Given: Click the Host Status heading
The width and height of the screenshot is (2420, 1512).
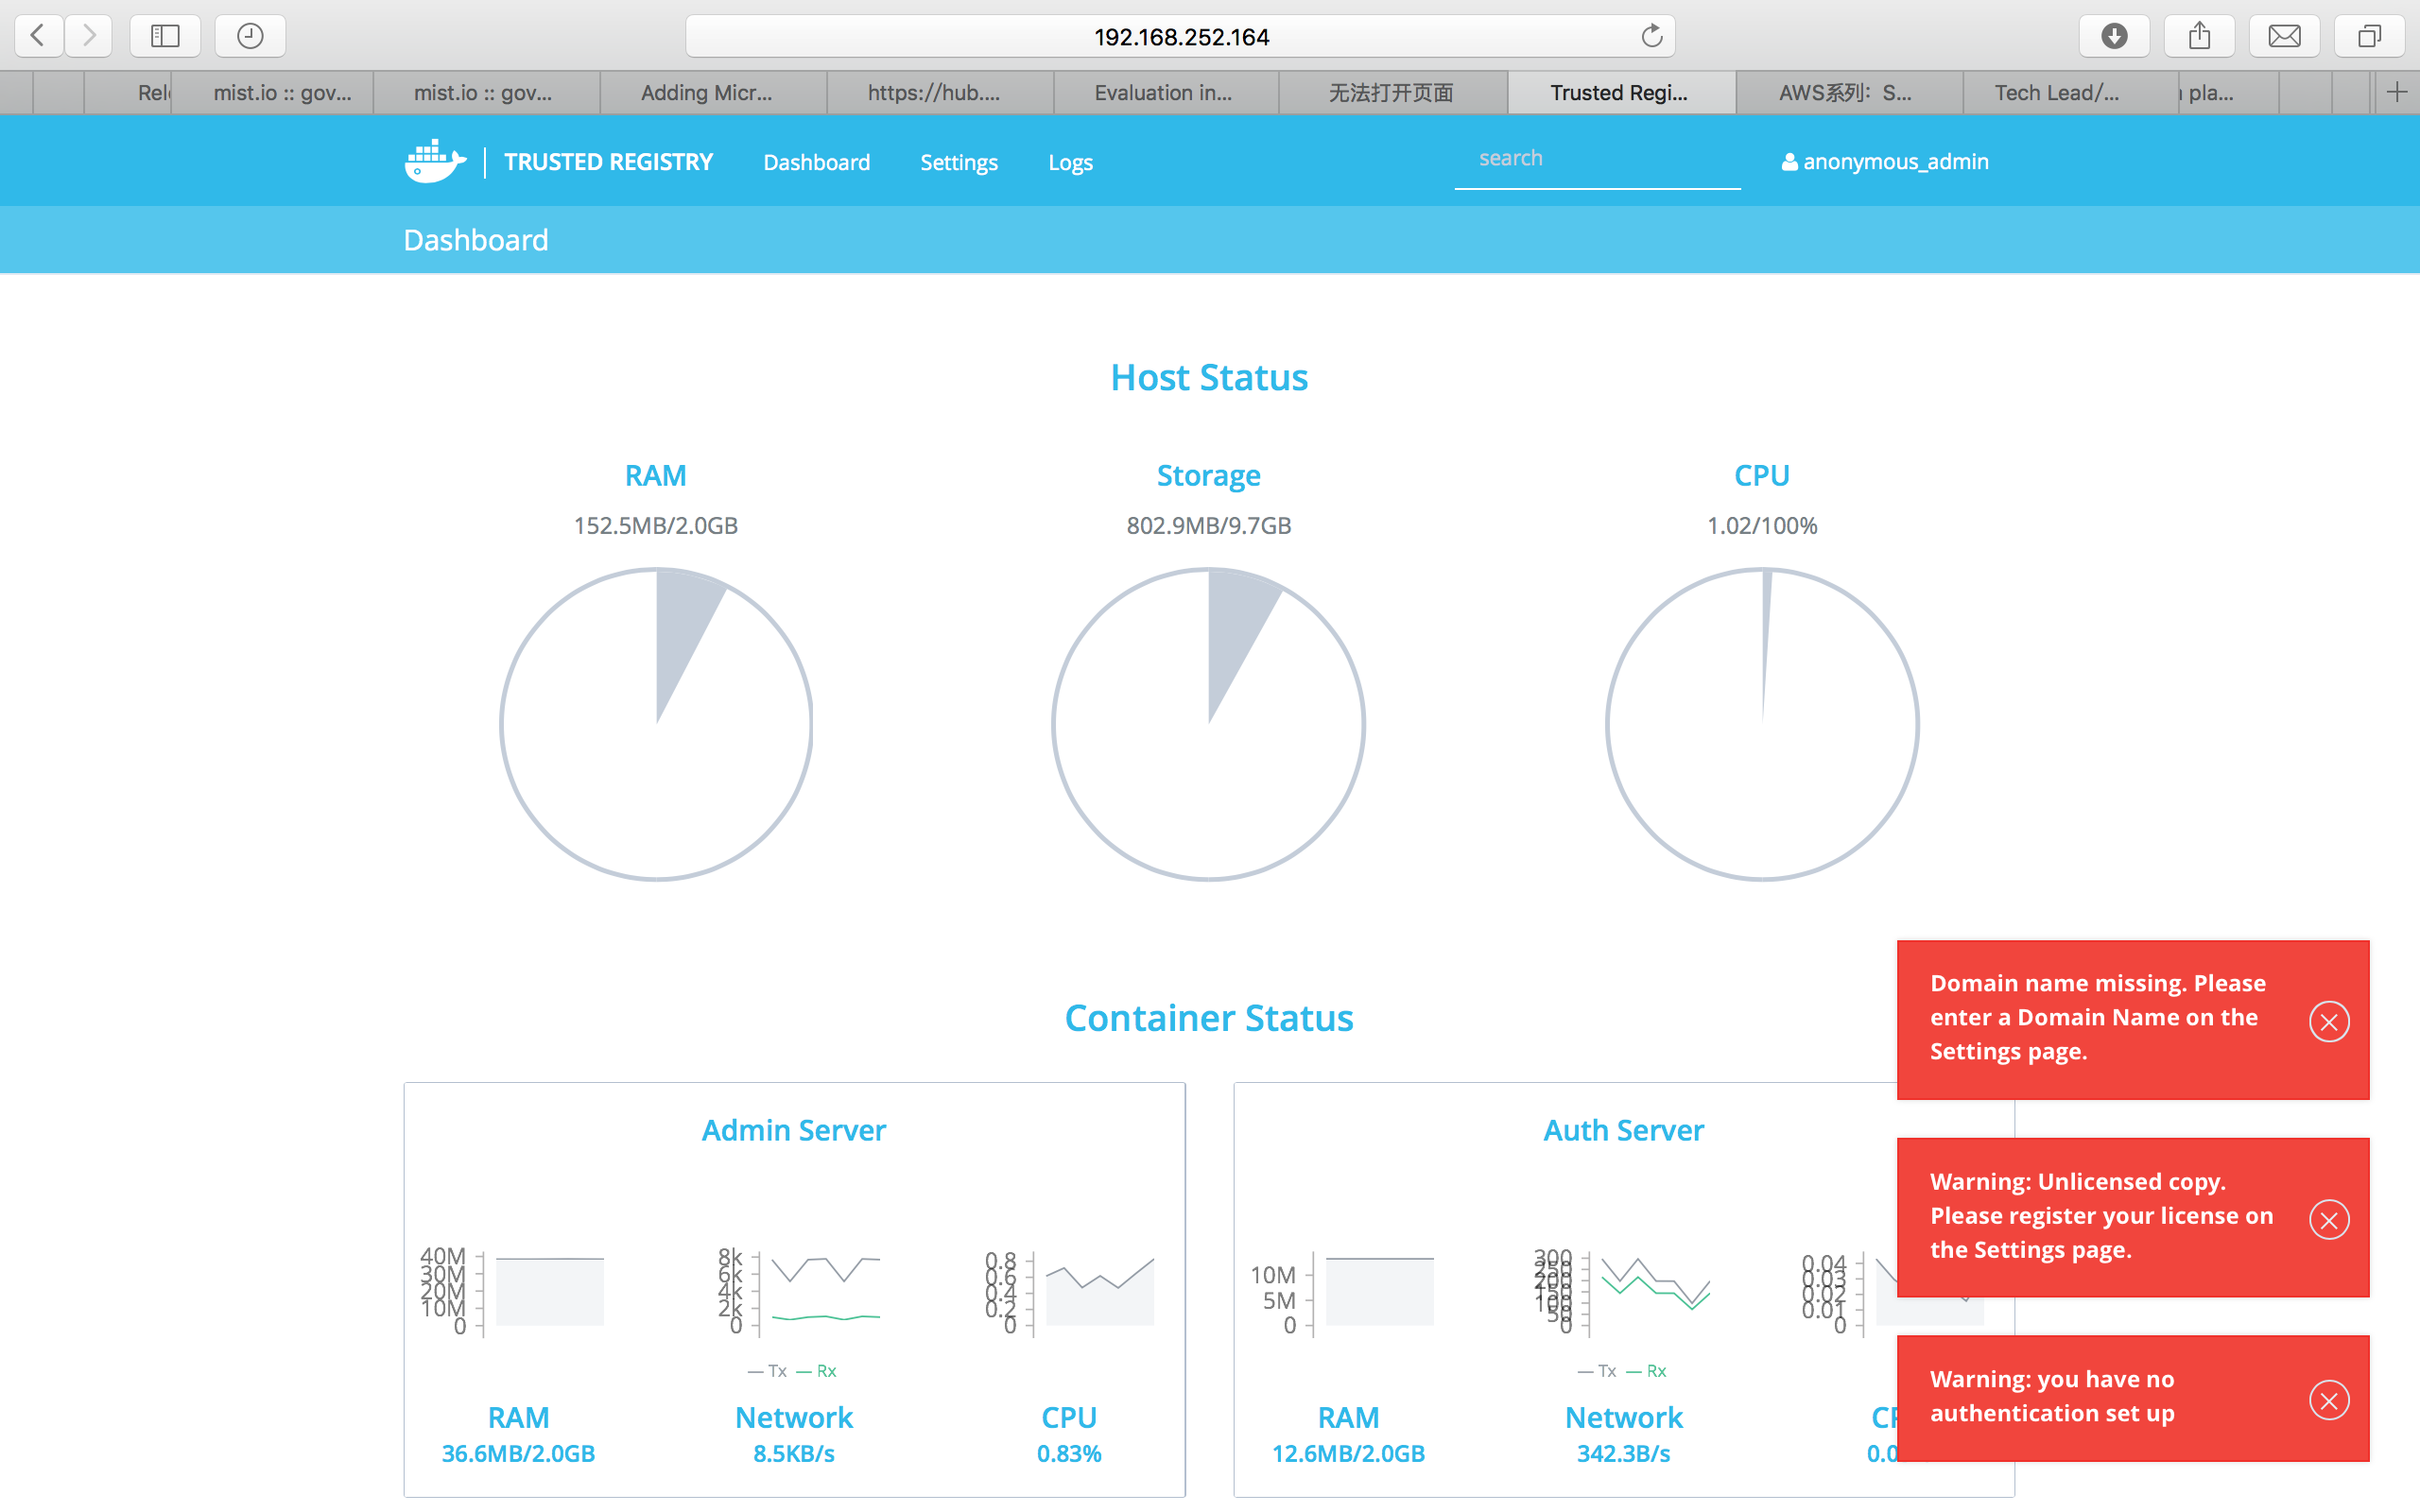Looking at the screenshot, I should point(1209,377).
